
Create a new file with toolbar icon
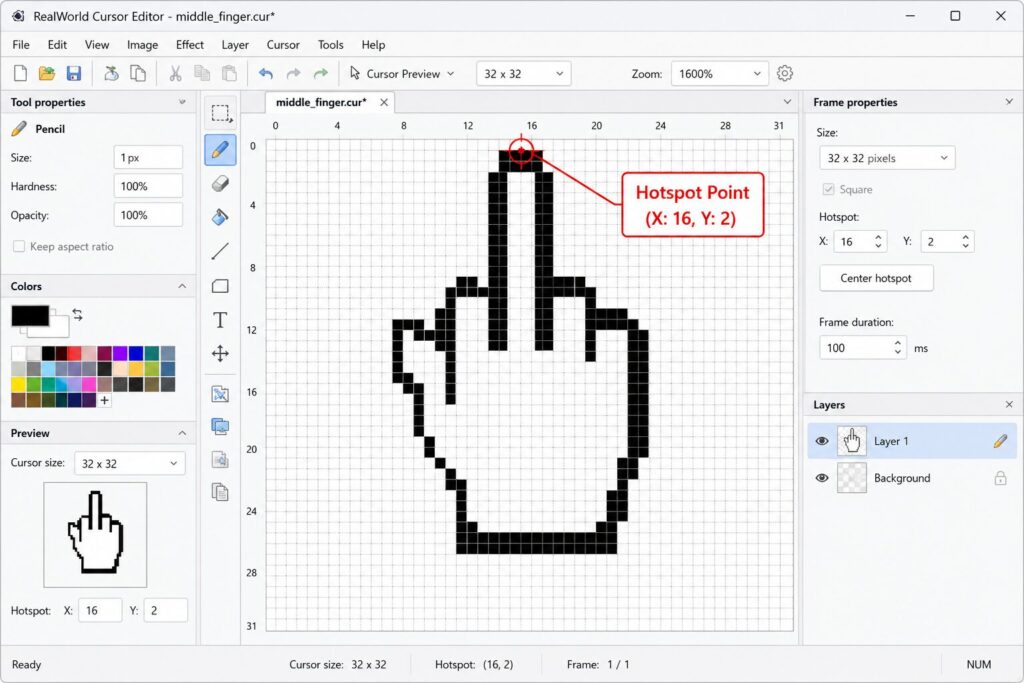coord(20,73)
